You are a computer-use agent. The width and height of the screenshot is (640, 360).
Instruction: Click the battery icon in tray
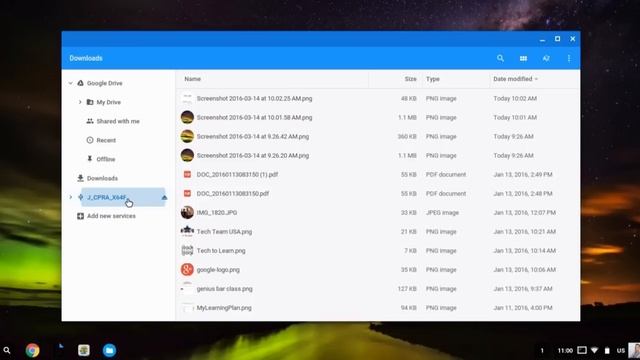(607, 350)
